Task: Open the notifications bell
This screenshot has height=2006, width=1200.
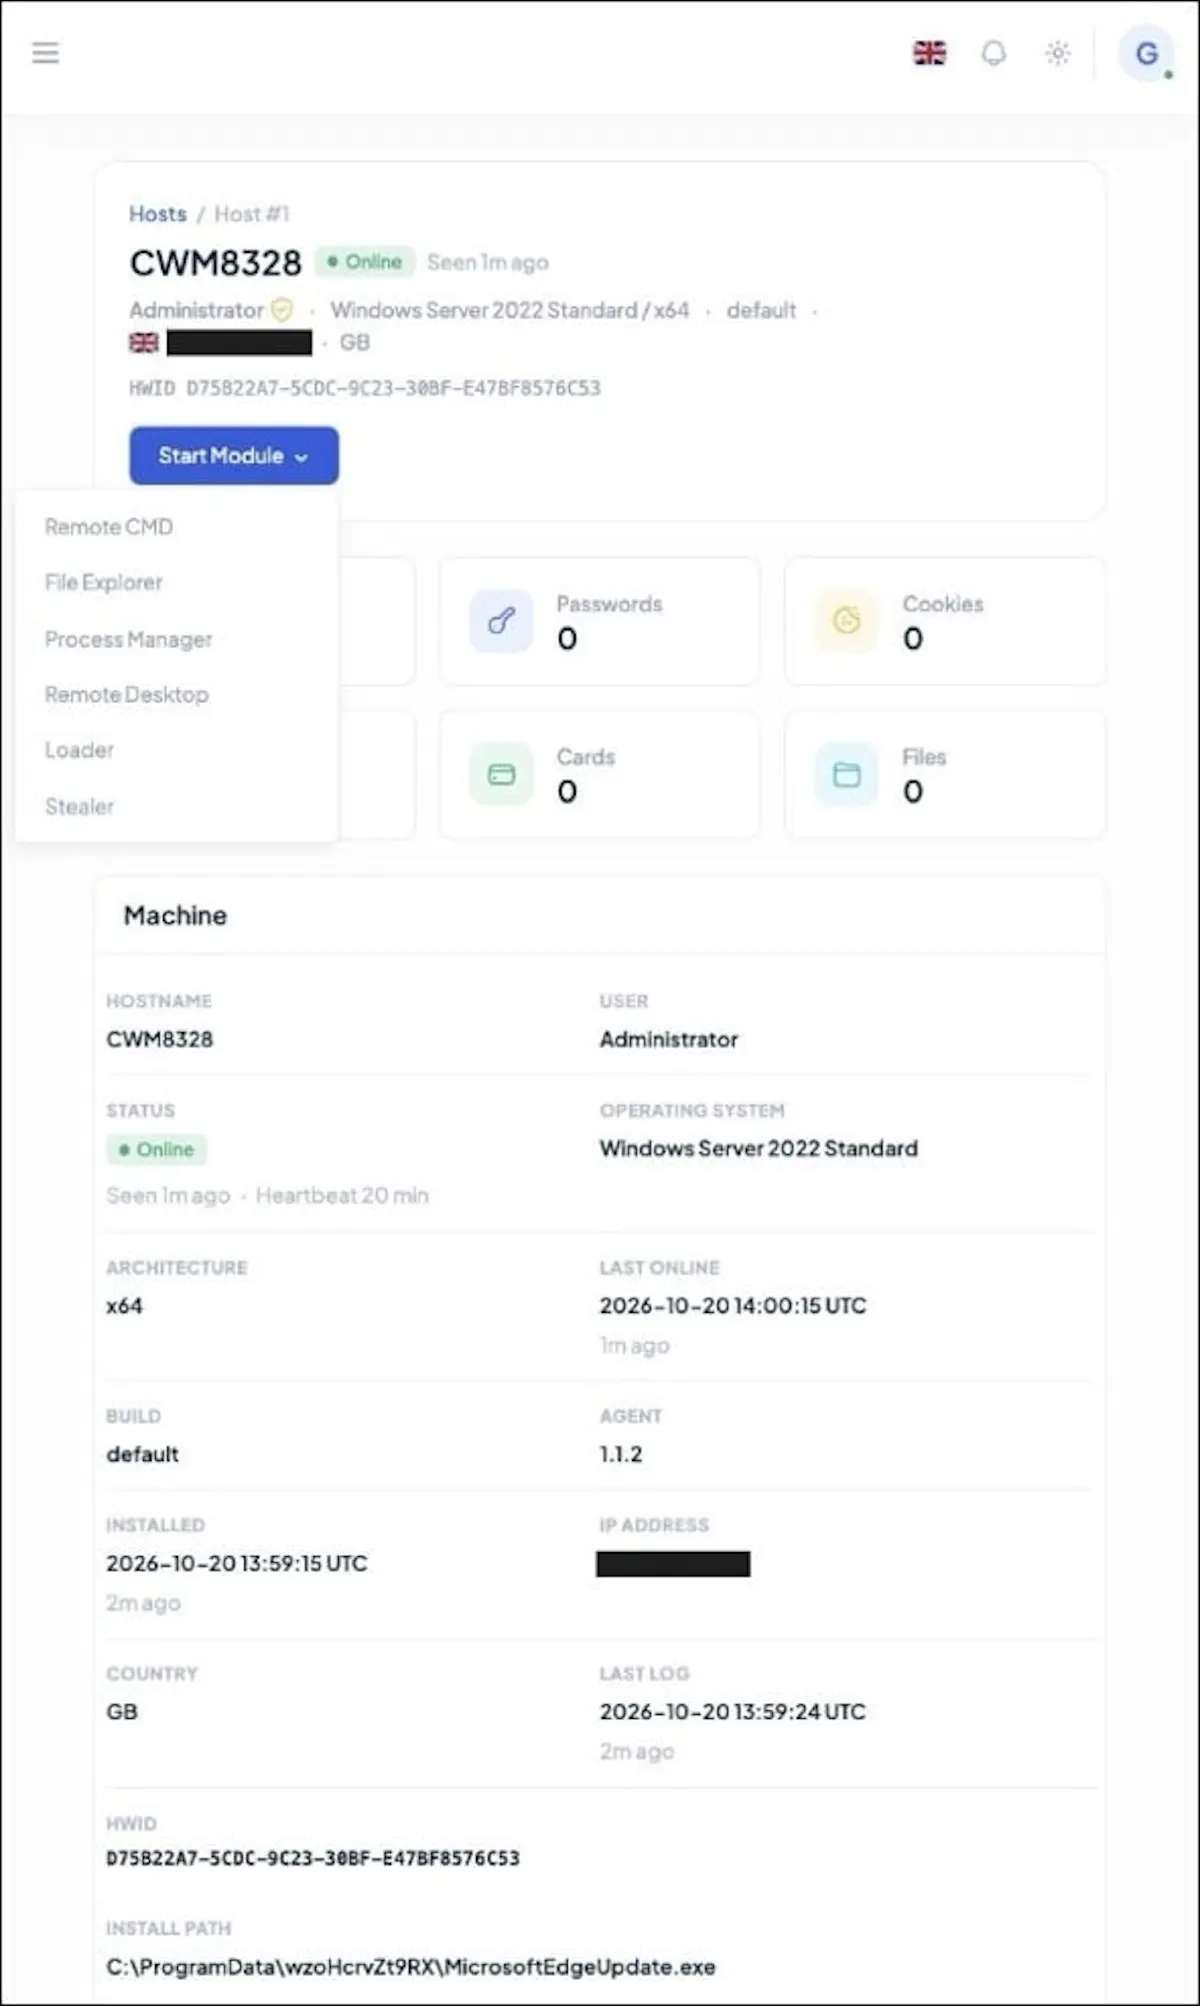Action: pyautogui.click(x=993, y=53)
